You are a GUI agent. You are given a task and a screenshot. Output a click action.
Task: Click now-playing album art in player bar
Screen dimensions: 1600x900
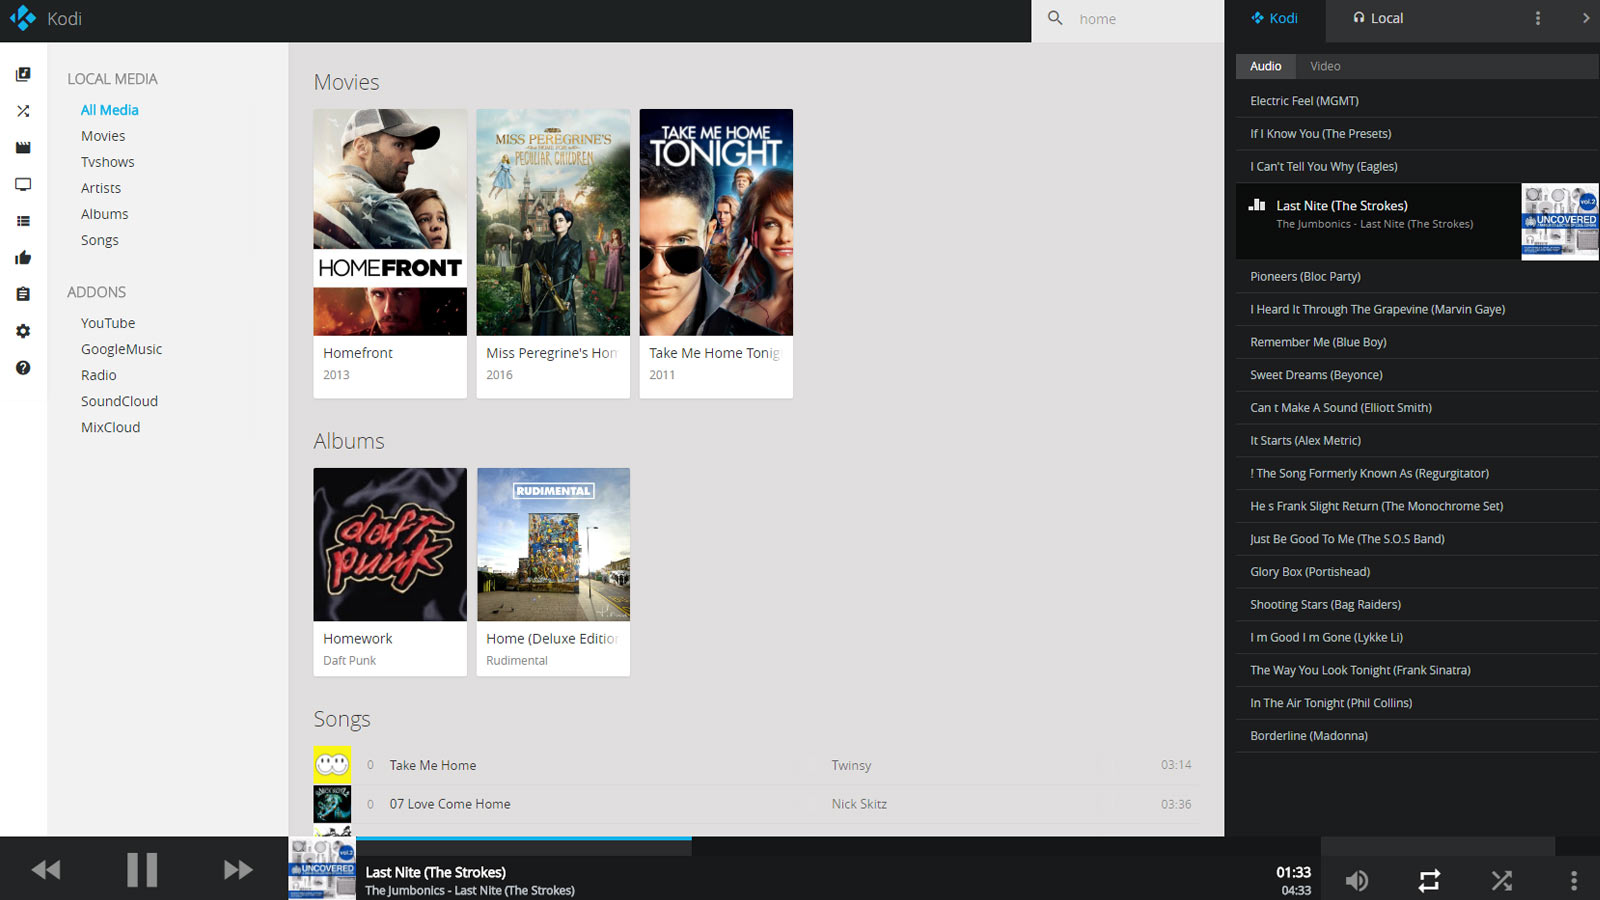point(322,868)
